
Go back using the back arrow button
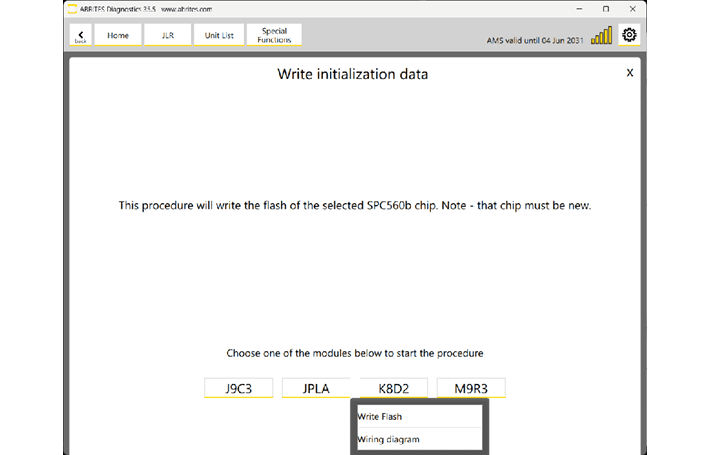click(81, 35)
